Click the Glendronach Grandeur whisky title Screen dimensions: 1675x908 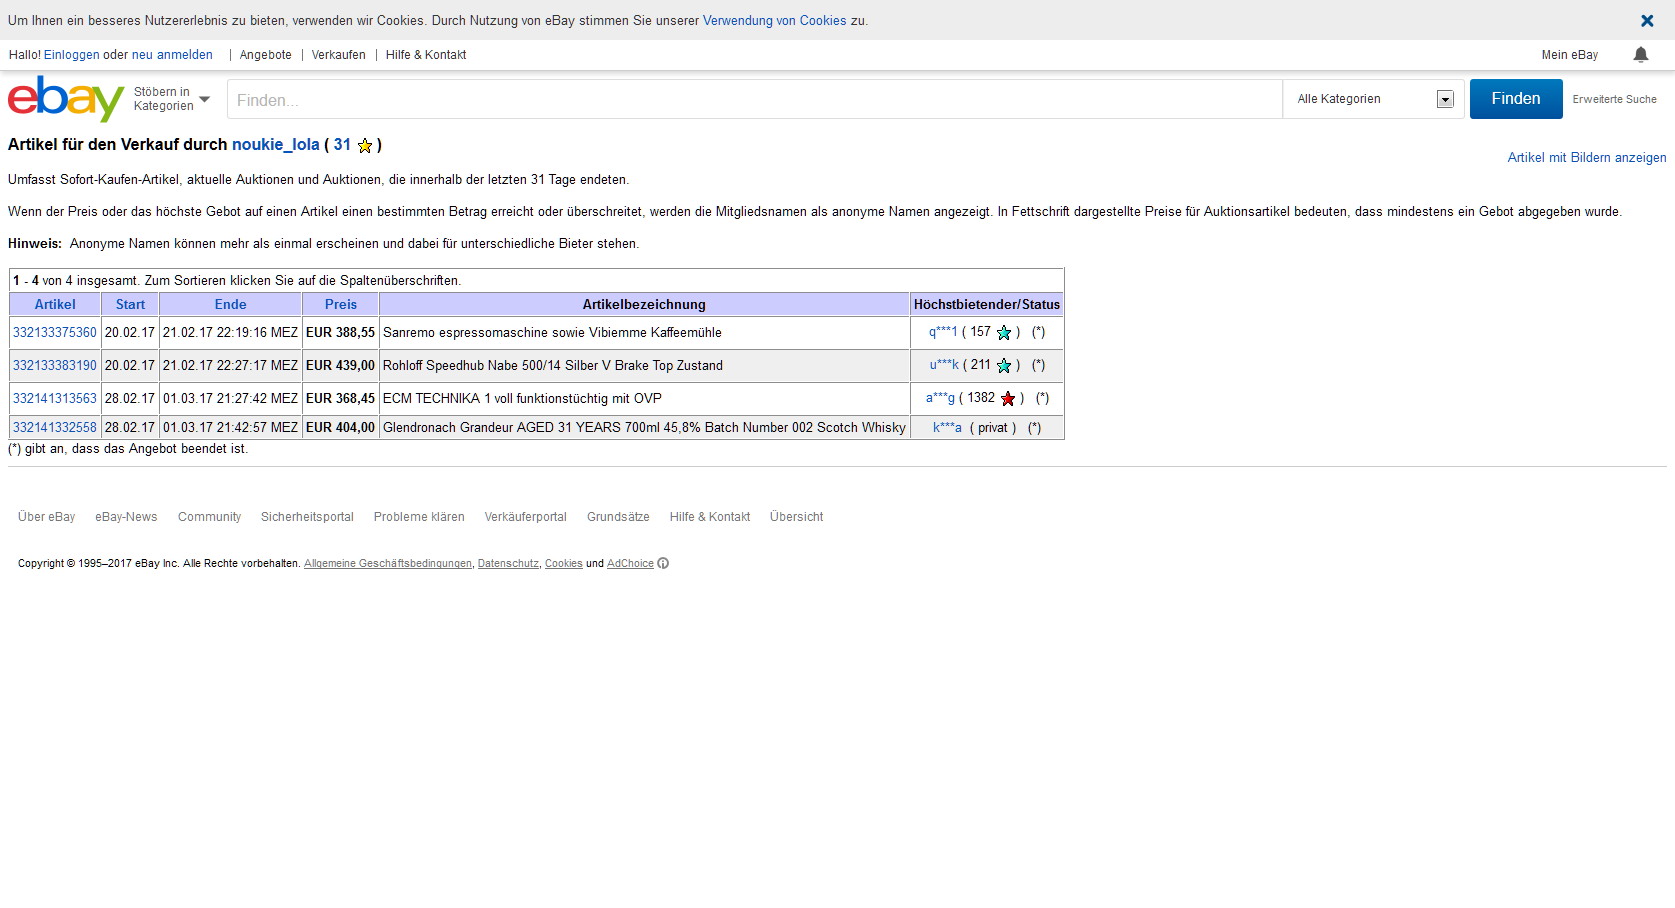pos(644,428)
